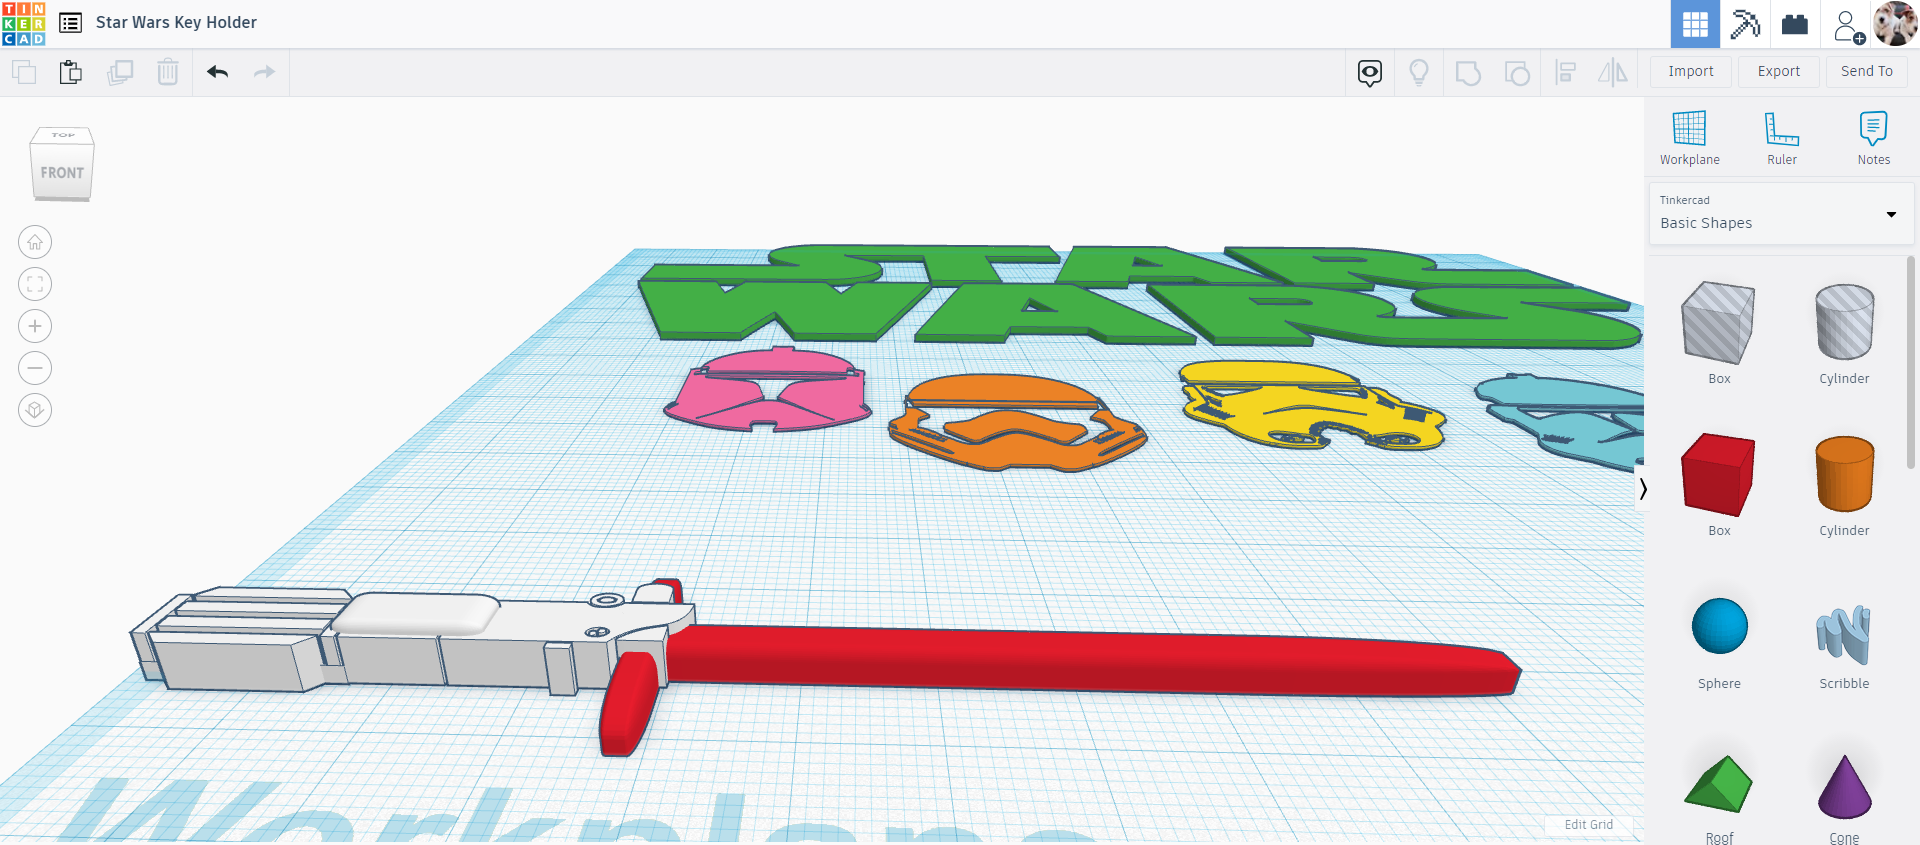Image resolution: width=1920 pixels, height=845 pixels.
Task: Select the pink clone trooper helmet
Action: tap(766, 390)
